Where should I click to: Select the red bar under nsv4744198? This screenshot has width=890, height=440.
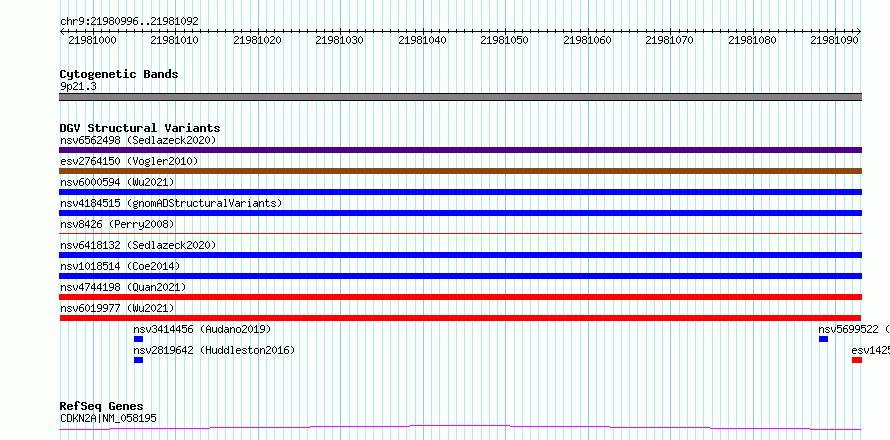pos(460,297)
